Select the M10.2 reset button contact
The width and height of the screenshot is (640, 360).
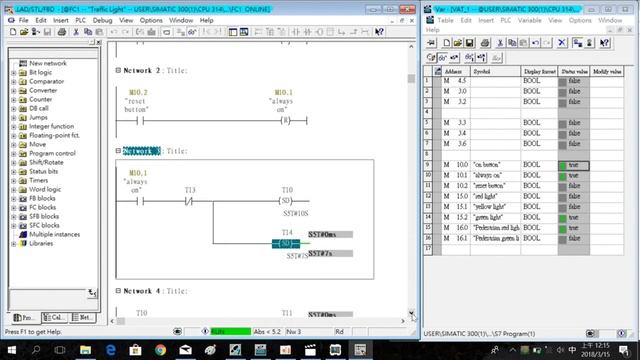(140, 121)
